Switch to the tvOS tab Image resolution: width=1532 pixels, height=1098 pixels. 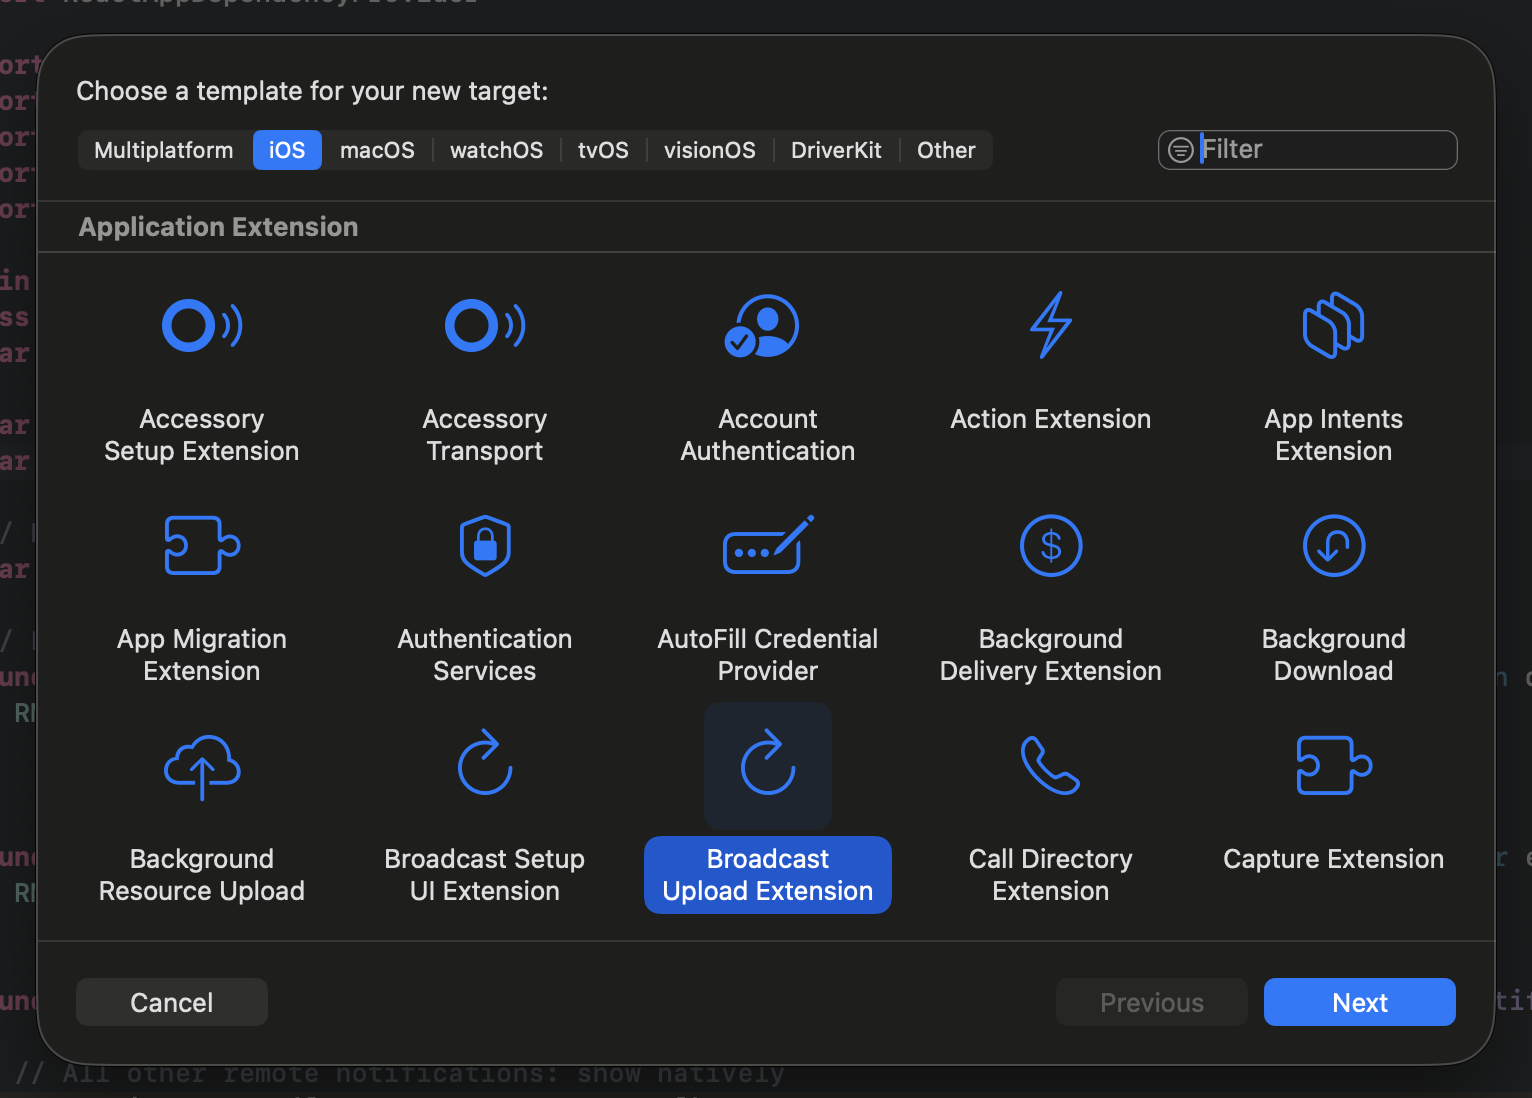pyautogui.click(x=603, y=150)
